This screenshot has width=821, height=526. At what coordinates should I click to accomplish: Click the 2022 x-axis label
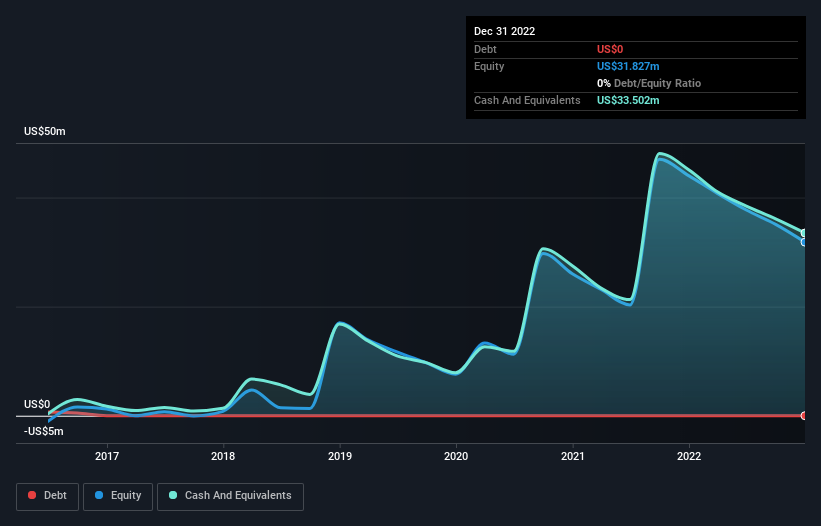coord(689,456)
